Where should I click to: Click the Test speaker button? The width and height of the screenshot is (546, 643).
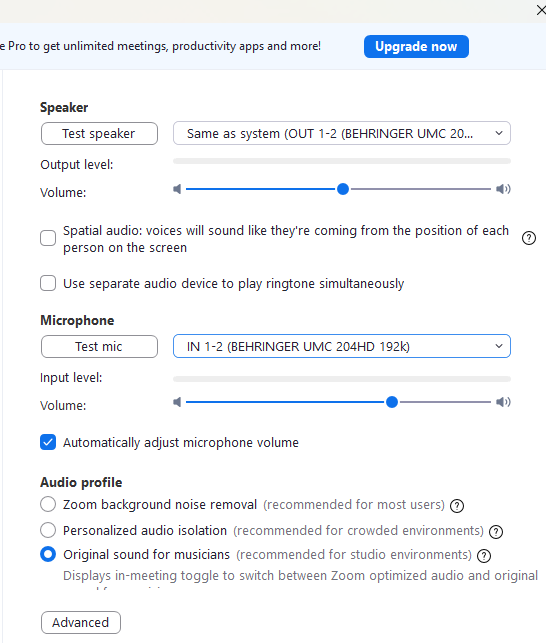99,133
